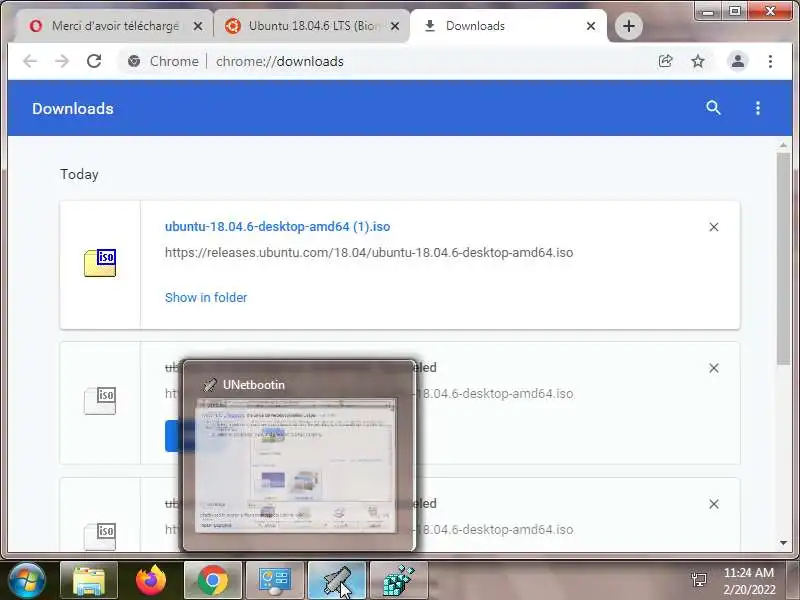This screenshot has width=800, height=600.
Task: Reload the Downloads page
Action: 94,61
